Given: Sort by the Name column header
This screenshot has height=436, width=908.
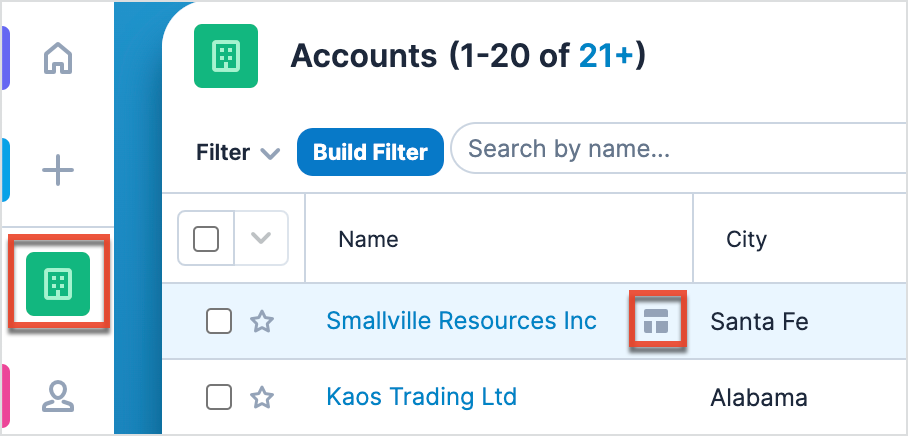Looking at the screenshot, I should pyautogui.click(x=368, y=239).
